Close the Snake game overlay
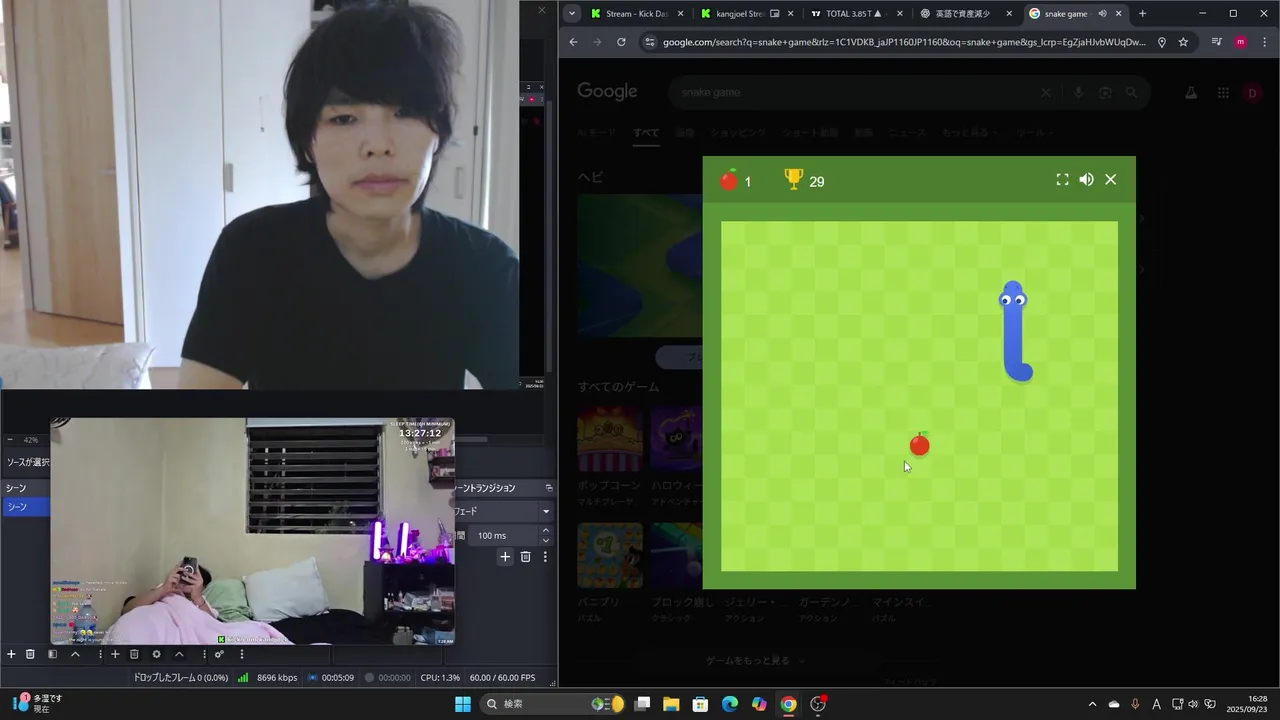The width and height of the screenshot is (1280, 720). [x=1110, y=180]
